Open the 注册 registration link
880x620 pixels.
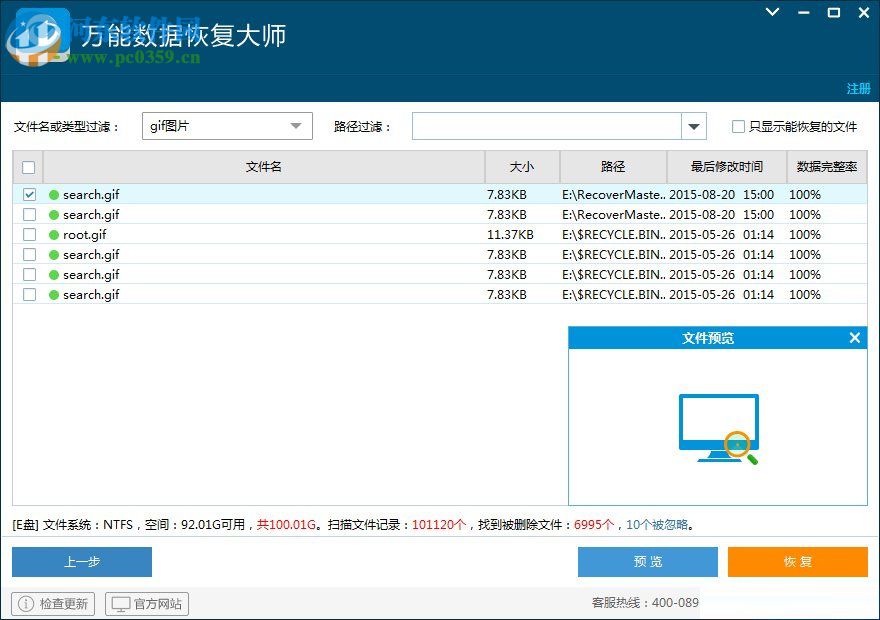pyautogui.click(x=858, y=89)
